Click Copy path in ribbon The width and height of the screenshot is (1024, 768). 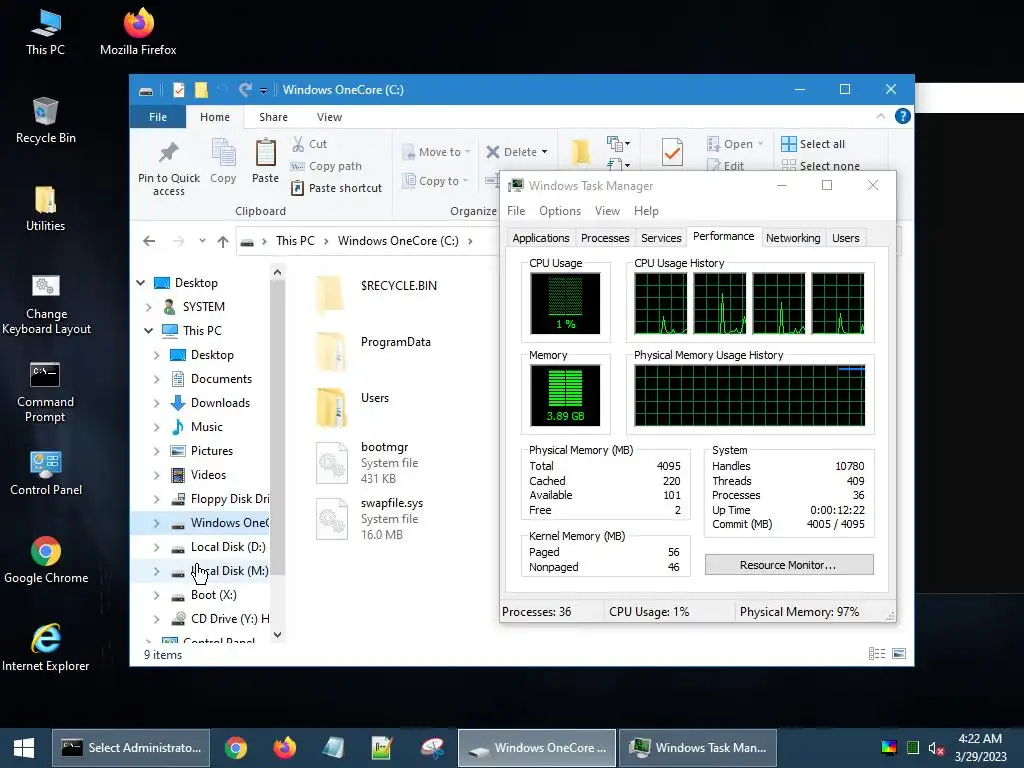tap(326, 166)
